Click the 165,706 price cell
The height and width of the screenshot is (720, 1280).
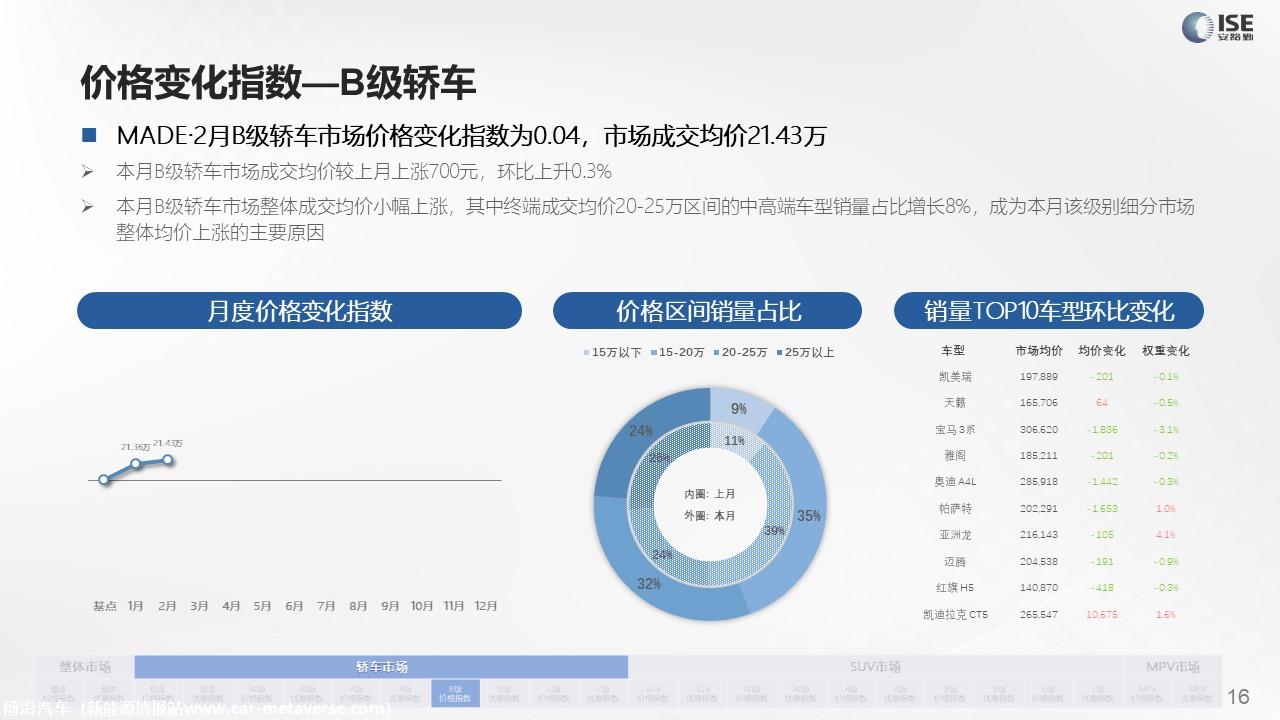click(x=1039, y=403)
